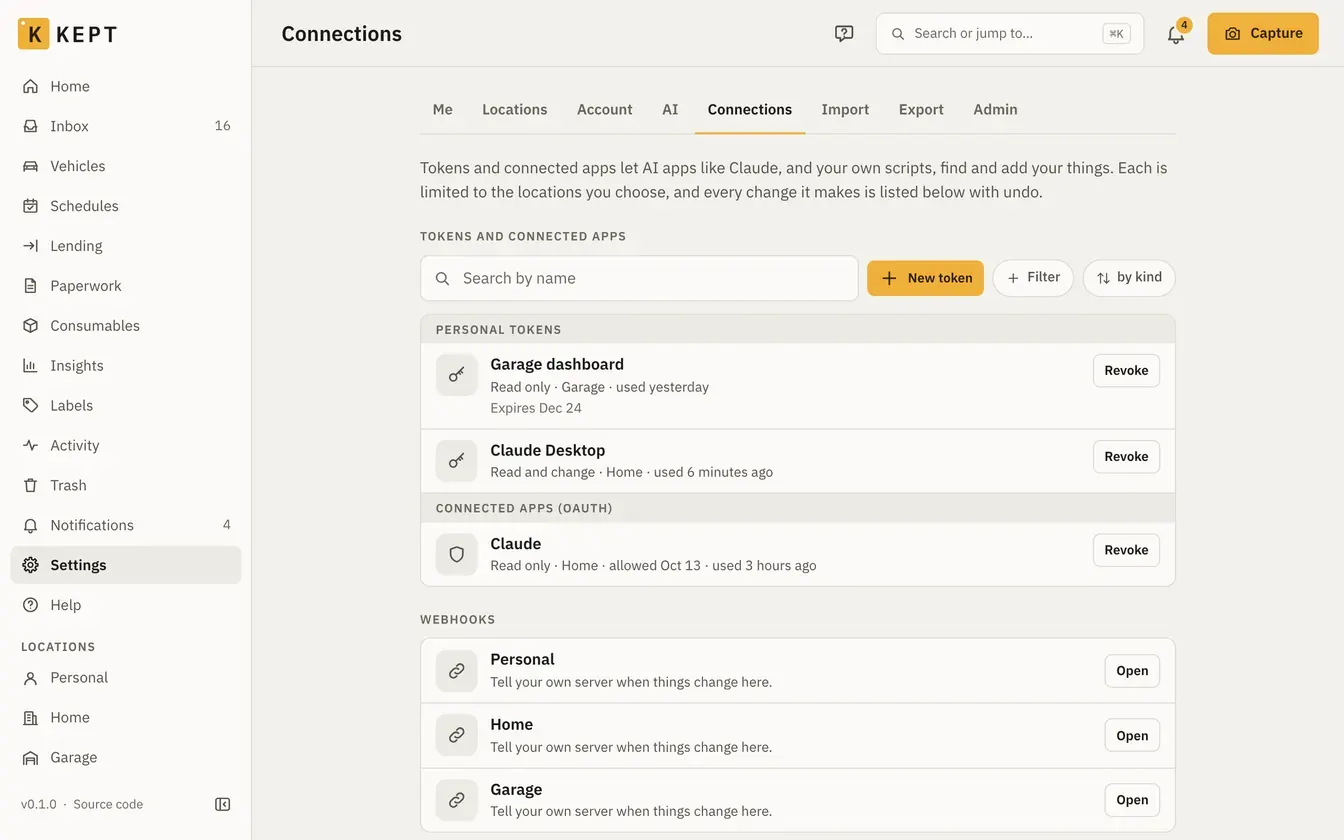The width and height of the screenshot is (1344, 840).
Task: View Insights from the sidebar
Action: 126,366
